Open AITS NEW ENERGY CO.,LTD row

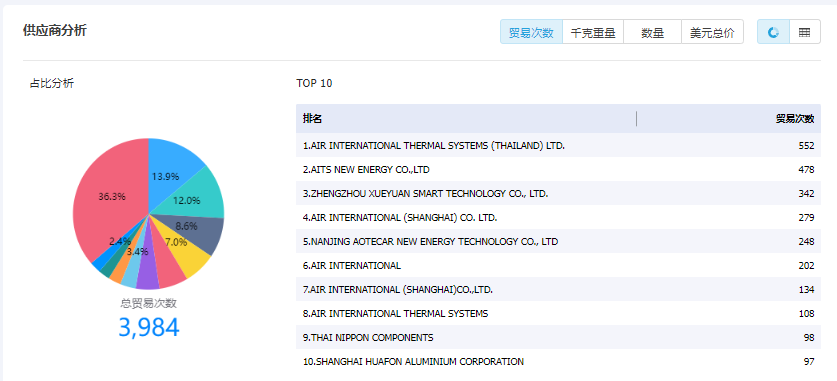tap(558, 170)
